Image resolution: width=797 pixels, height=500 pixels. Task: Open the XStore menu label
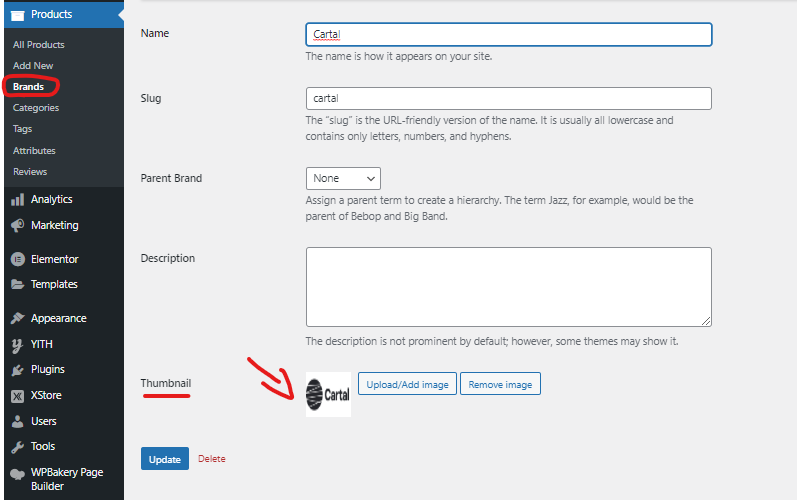(x=46, y=395)
